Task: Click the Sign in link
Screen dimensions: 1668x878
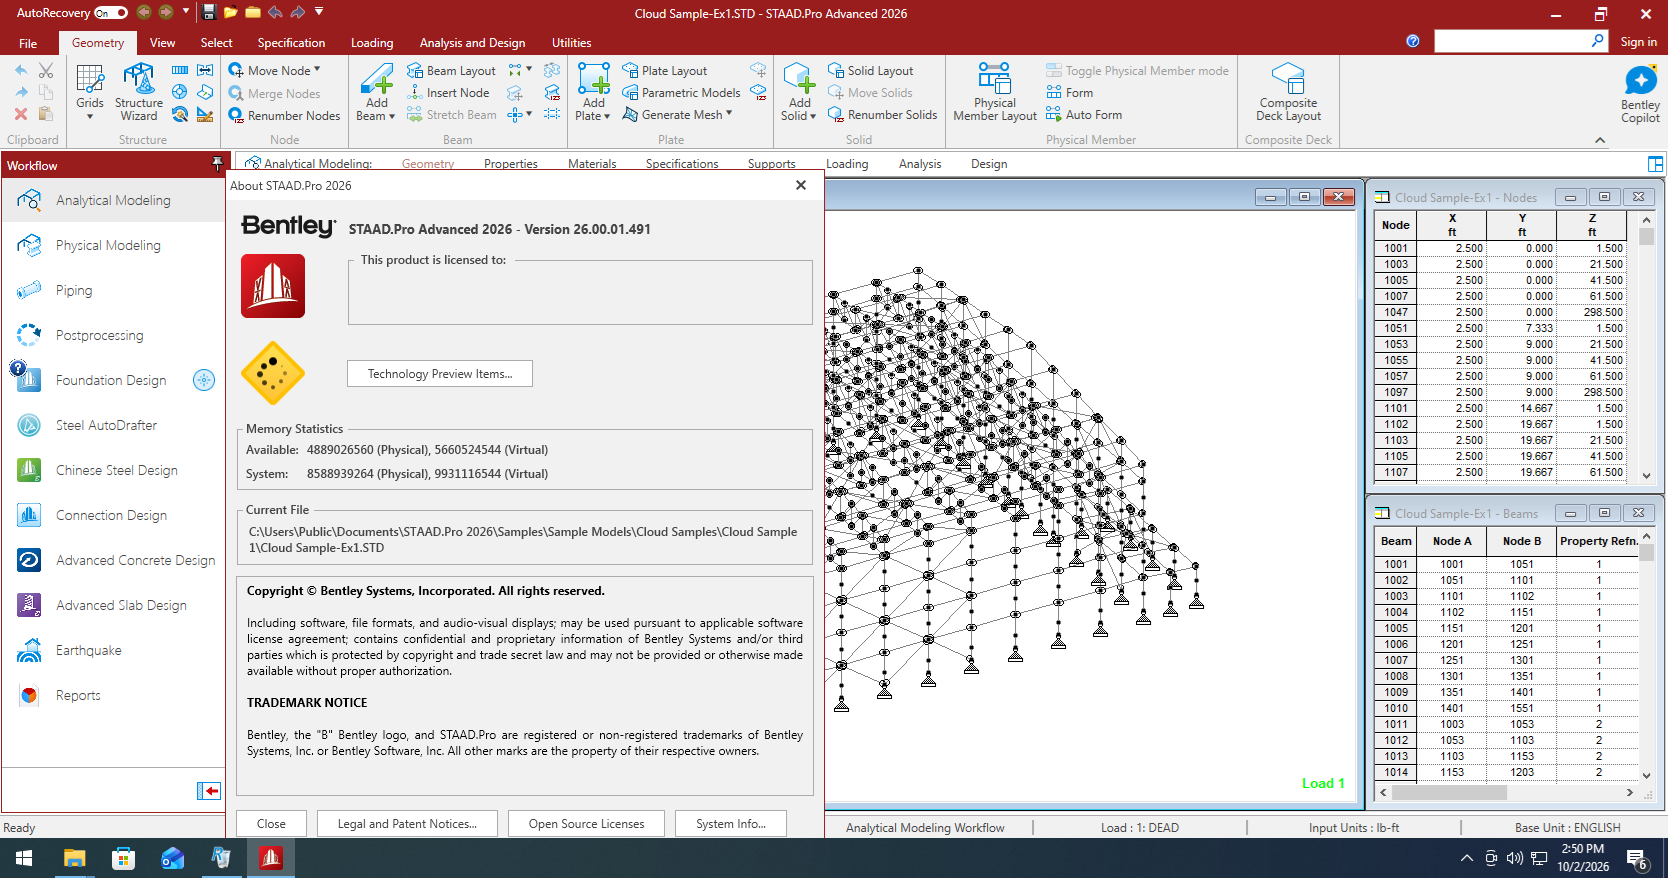Action: tap(1638, 42)
